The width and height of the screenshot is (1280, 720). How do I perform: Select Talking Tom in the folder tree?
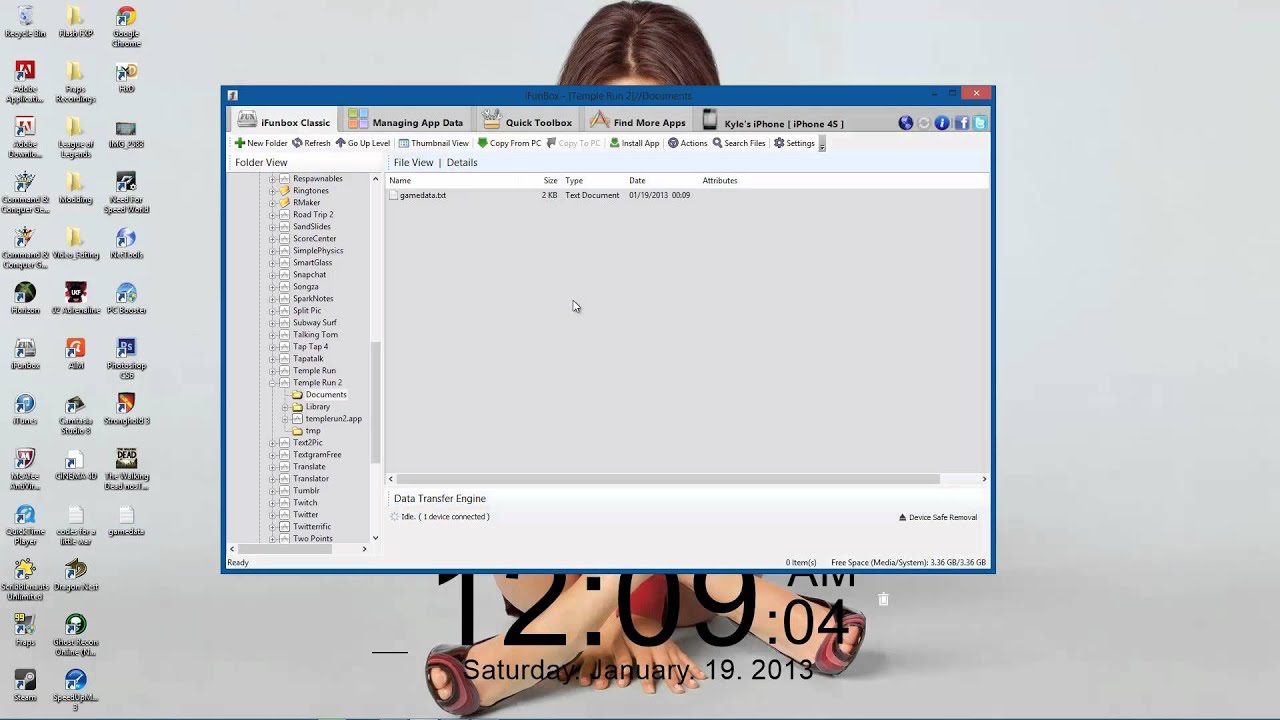(315, 335)
